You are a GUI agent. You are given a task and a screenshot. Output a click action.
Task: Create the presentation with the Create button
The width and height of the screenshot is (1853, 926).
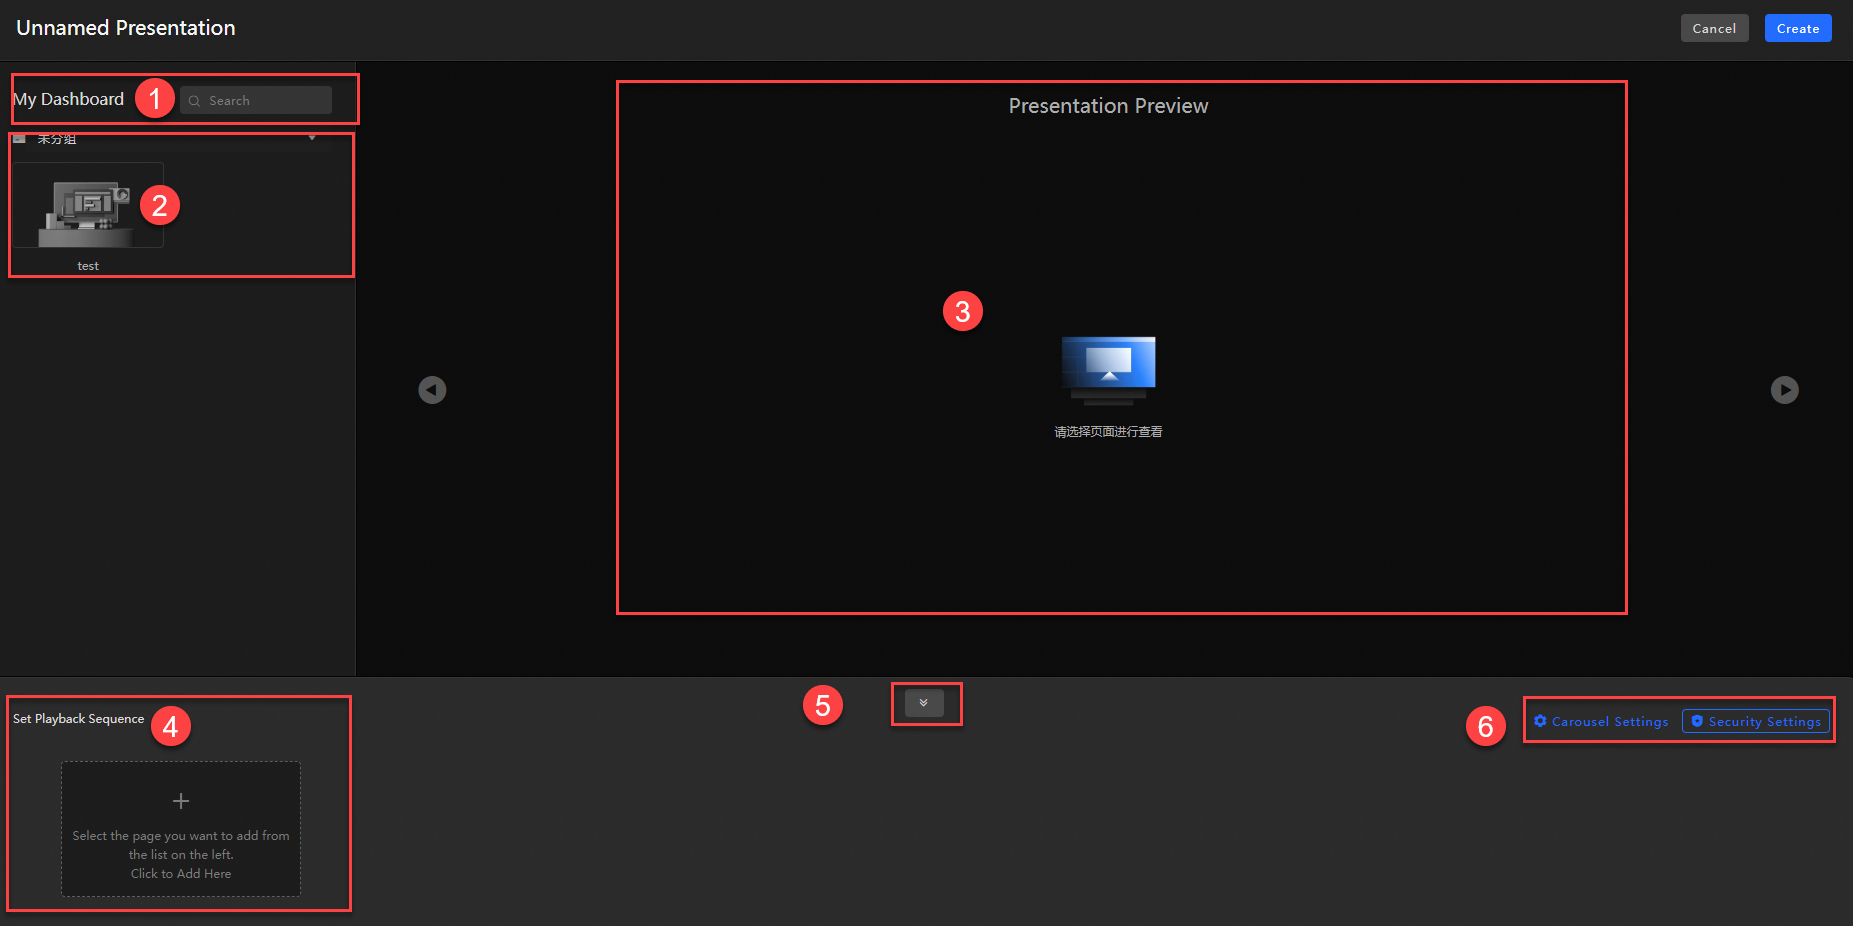click(x=1797, y=28)
